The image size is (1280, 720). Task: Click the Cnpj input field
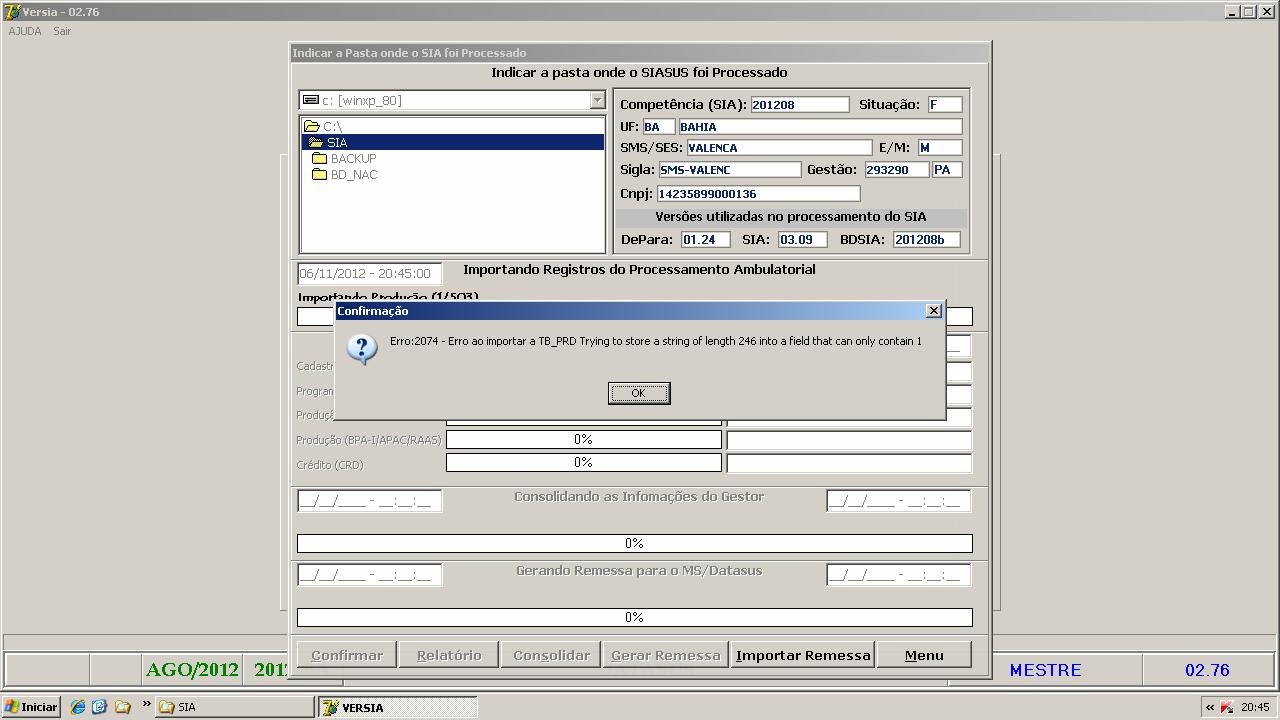tap(757, 194)
